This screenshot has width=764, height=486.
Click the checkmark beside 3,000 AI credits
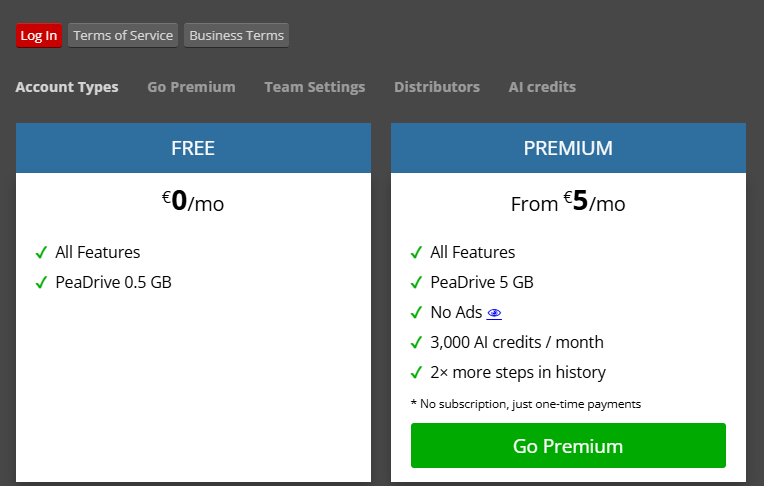(416, 342)
